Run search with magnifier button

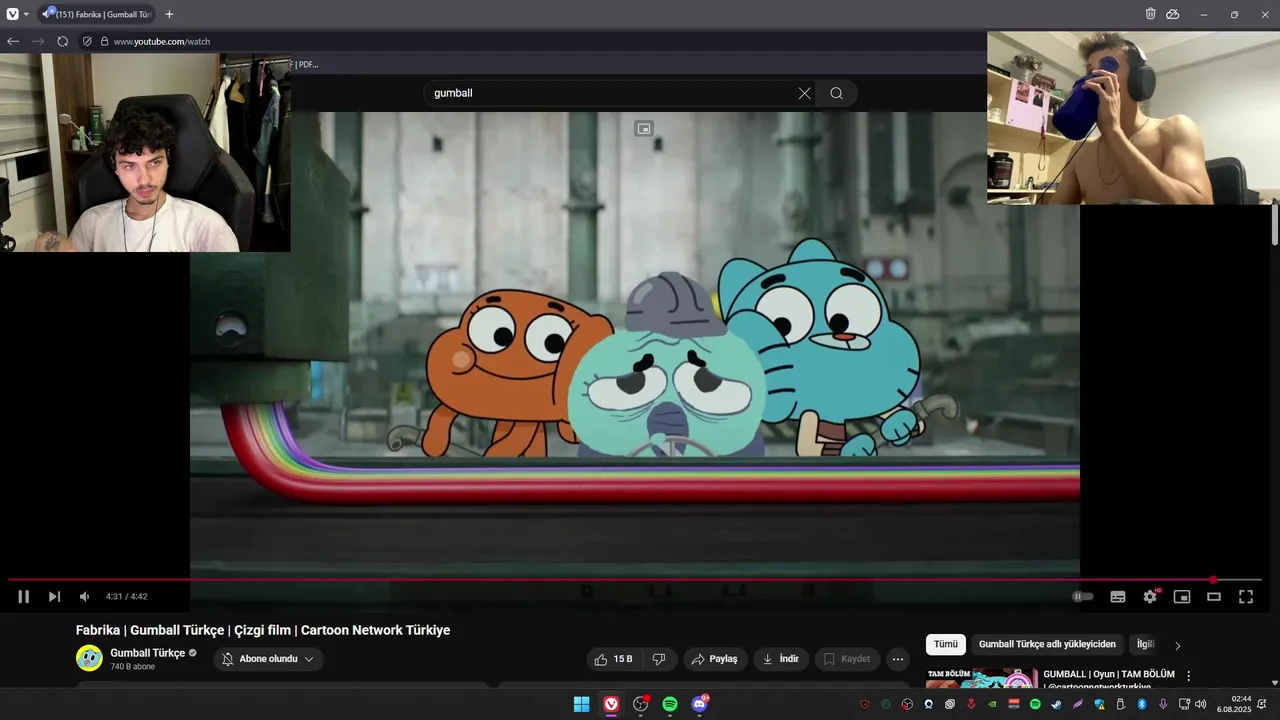coord(836,93)
